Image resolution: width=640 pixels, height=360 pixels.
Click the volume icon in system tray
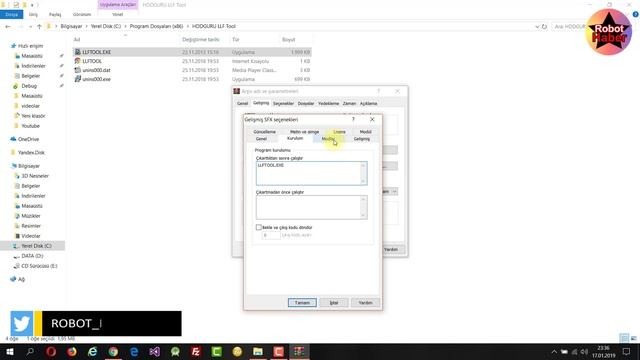tap(584, 352)
